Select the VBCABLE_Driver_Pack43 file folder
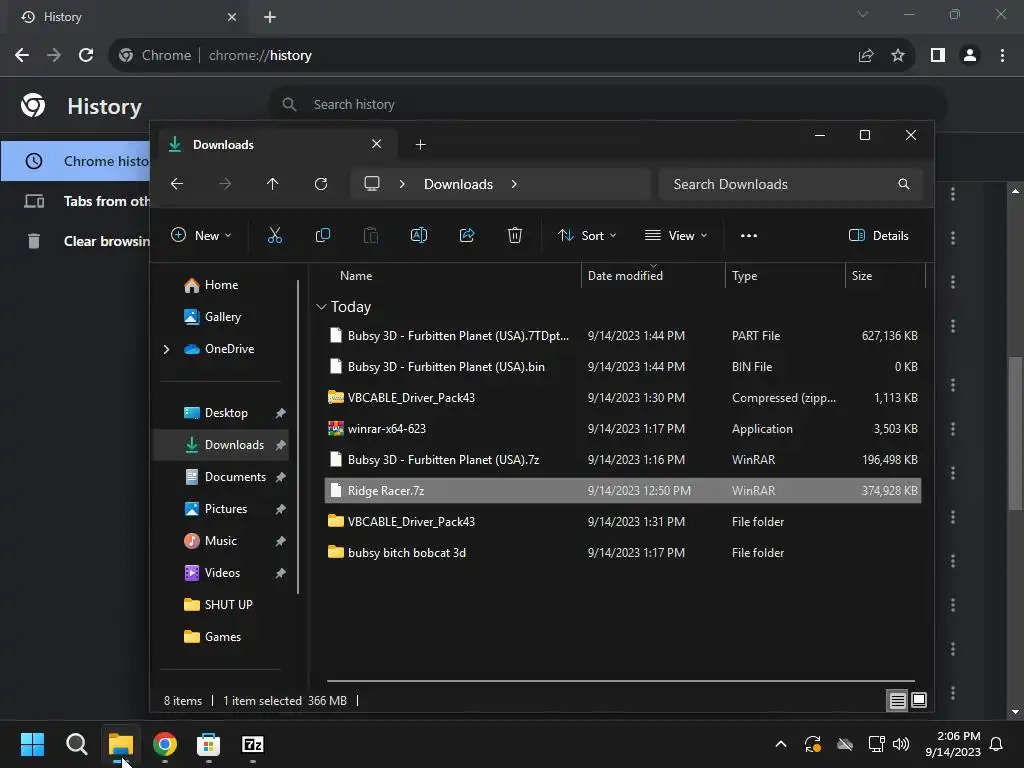The height and width of the screenshot is (768, 1024). 623,522
